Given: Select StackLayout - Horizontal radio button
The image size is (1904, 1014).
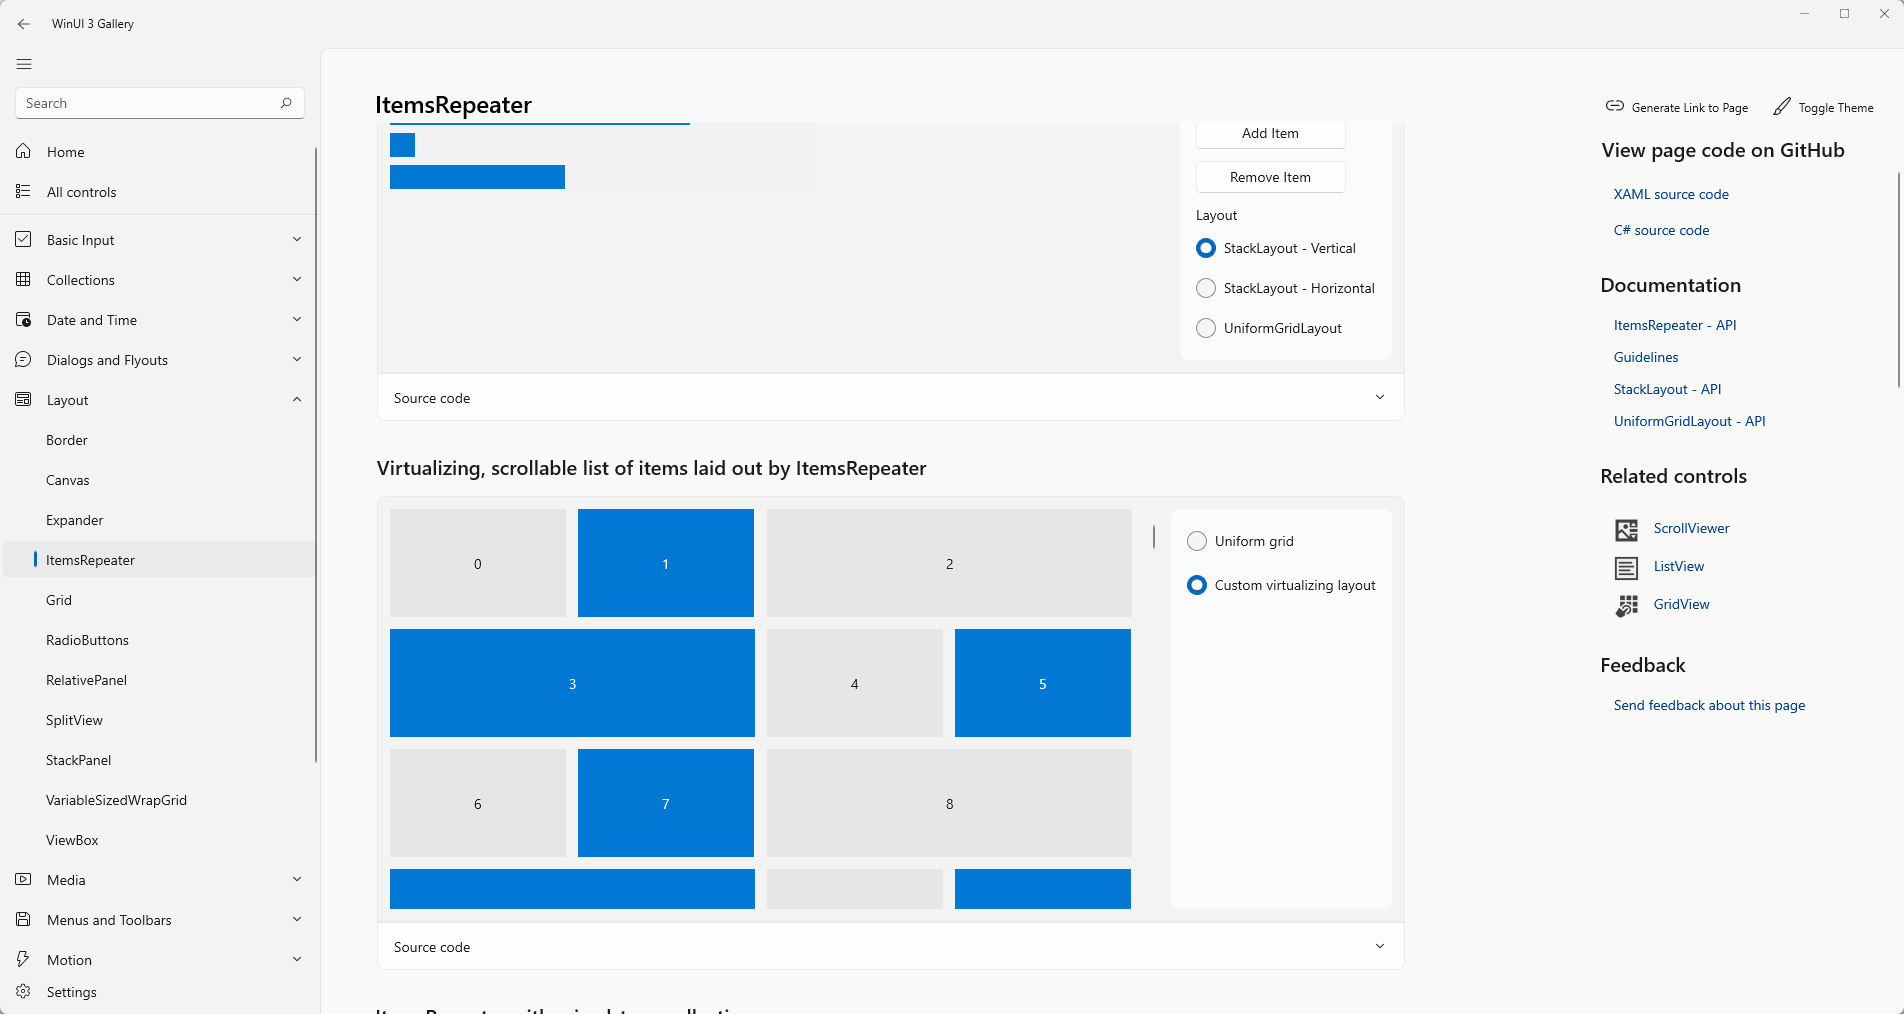Looking at the screenshot, I should pos(1206,288).
